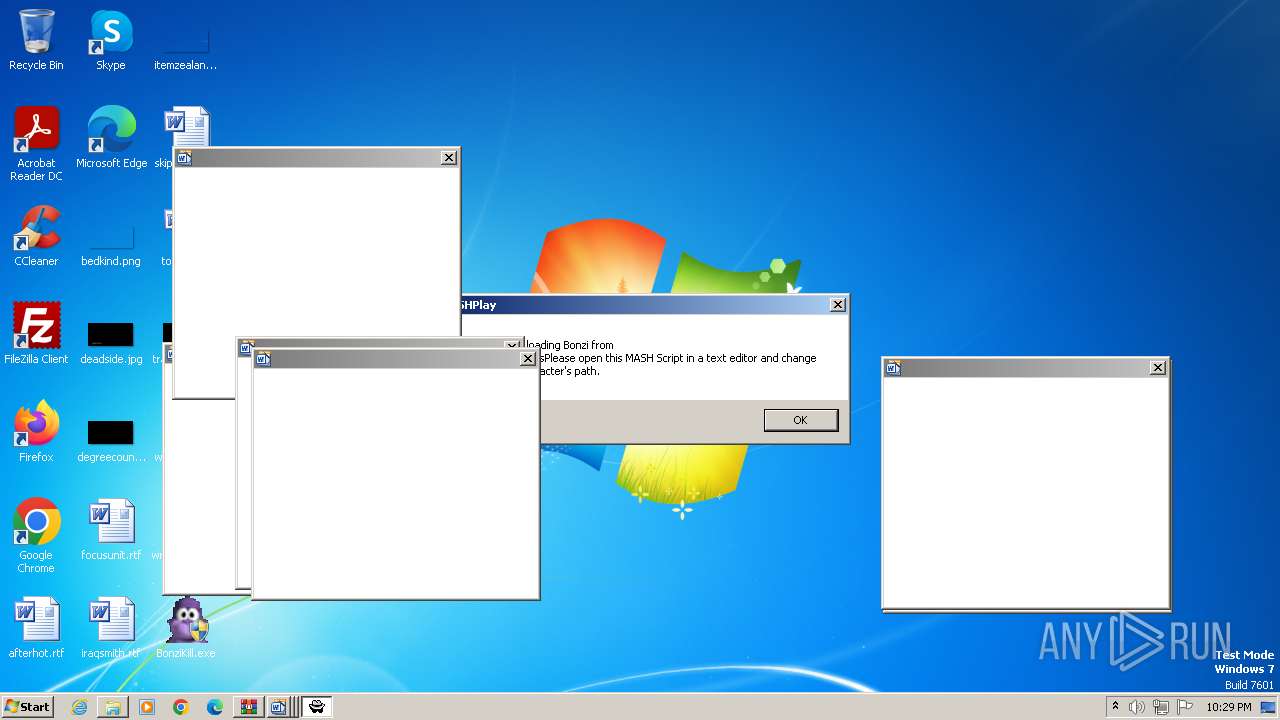Switch to the Bonzi taskbar item

coord(317,707)
